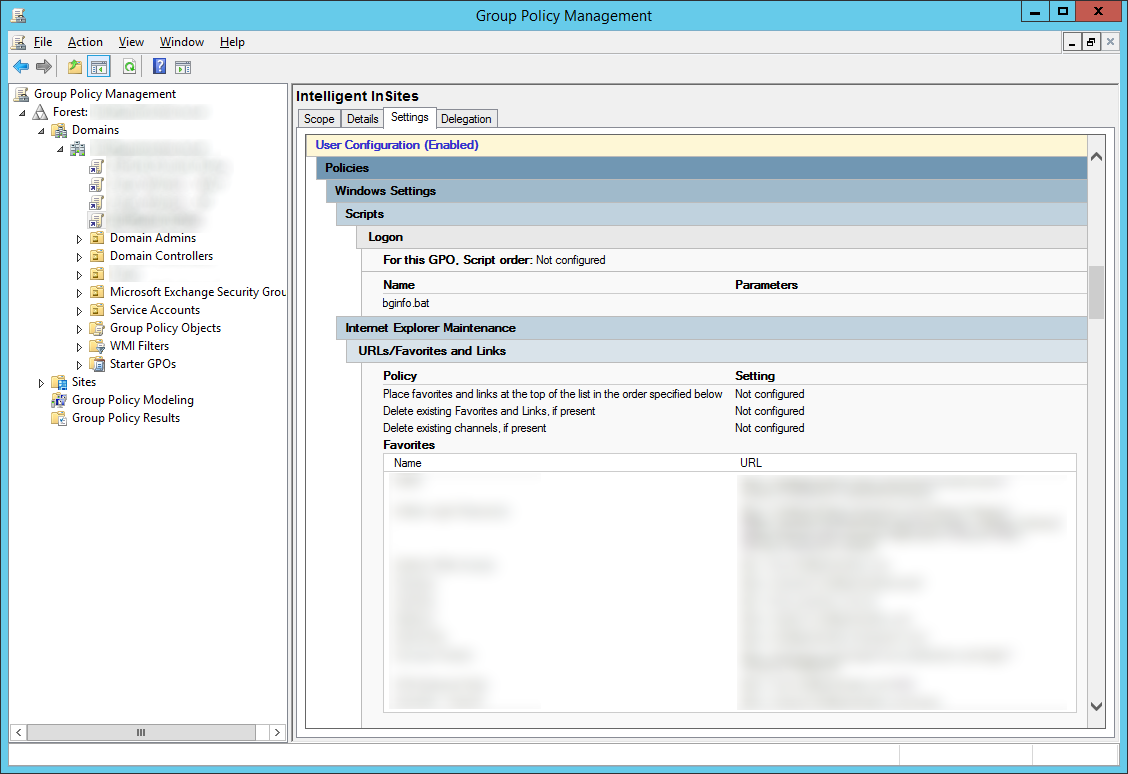The image size is (1128, 774).
Task: Click the "Delete existing Favorites and Links" policy
Action: [x=488, y=411]
